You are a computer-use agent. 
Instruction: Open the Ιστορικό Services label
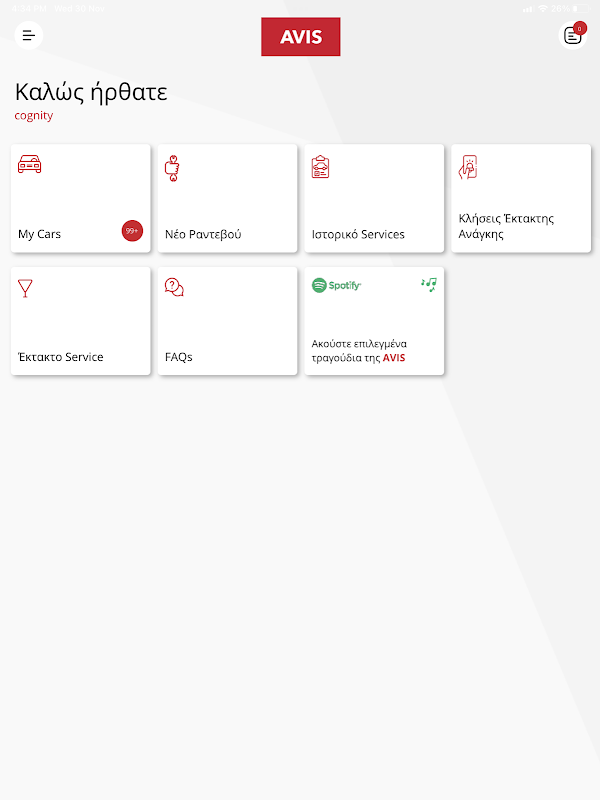coord(358,234)
